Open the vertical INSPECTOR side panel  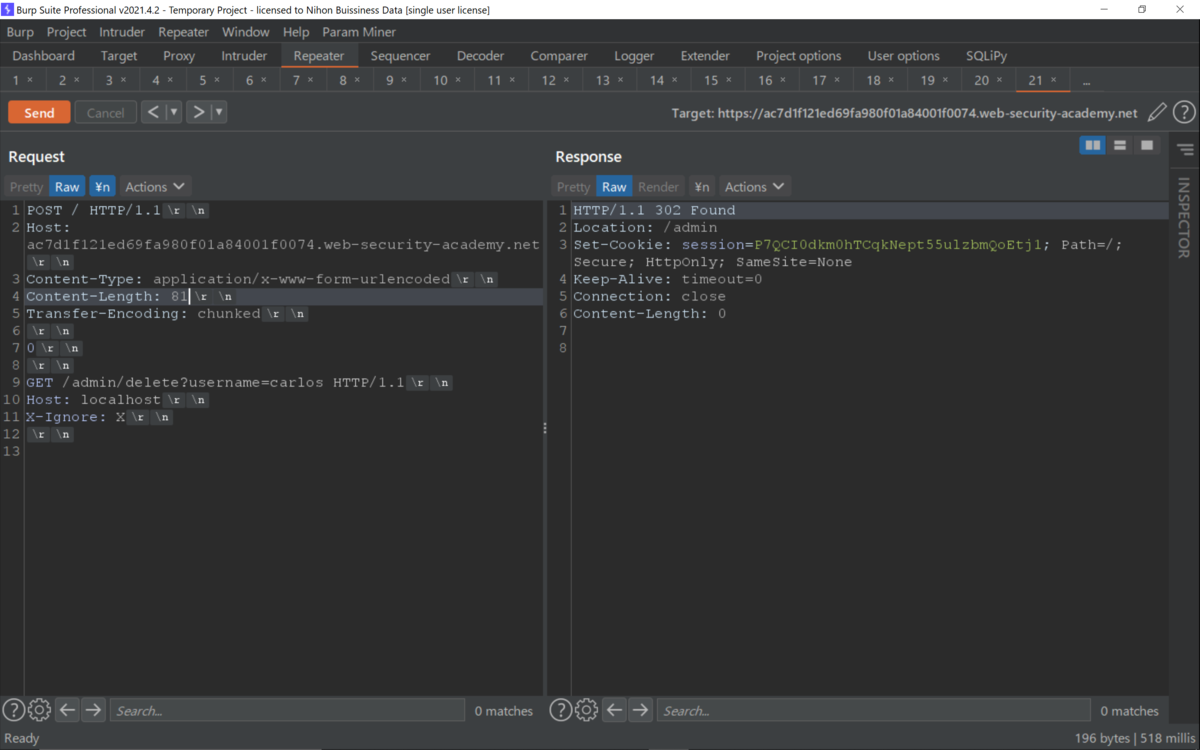click(1184, 218)
